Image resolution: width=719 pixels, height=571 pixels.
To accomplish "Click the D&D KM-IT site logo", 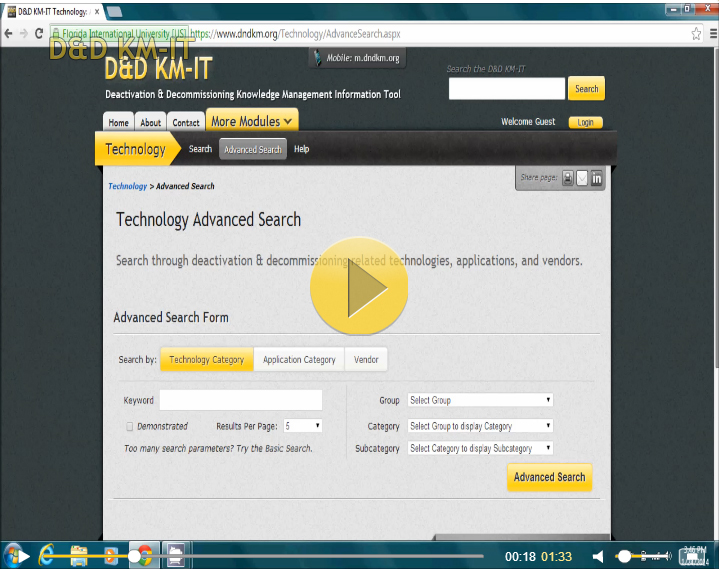I will tap(158, 69).
